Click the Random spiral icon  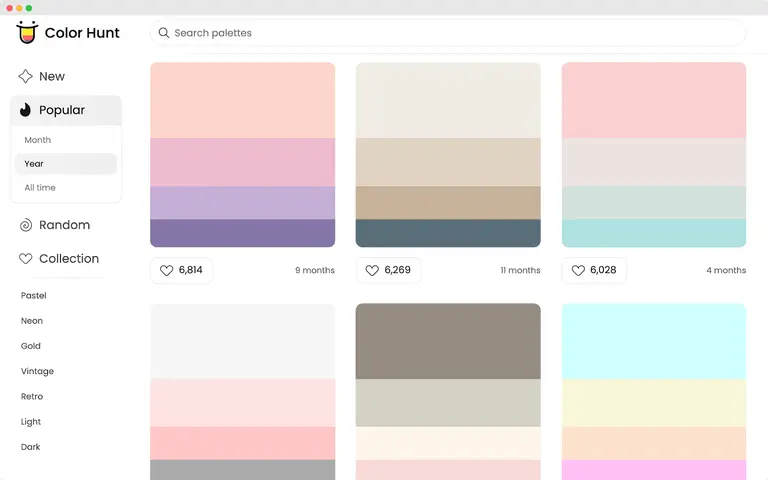[25, 225]
